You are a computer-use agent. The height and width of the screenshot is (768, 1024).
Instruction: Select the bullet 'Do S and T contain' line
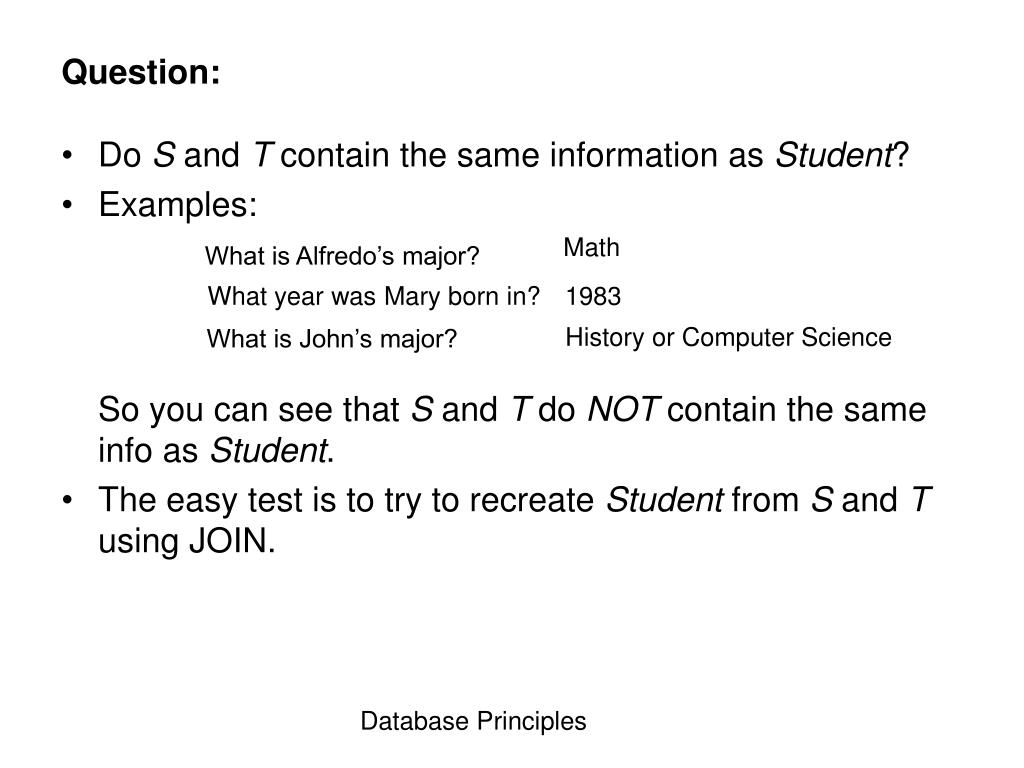[x=503, y=155]
